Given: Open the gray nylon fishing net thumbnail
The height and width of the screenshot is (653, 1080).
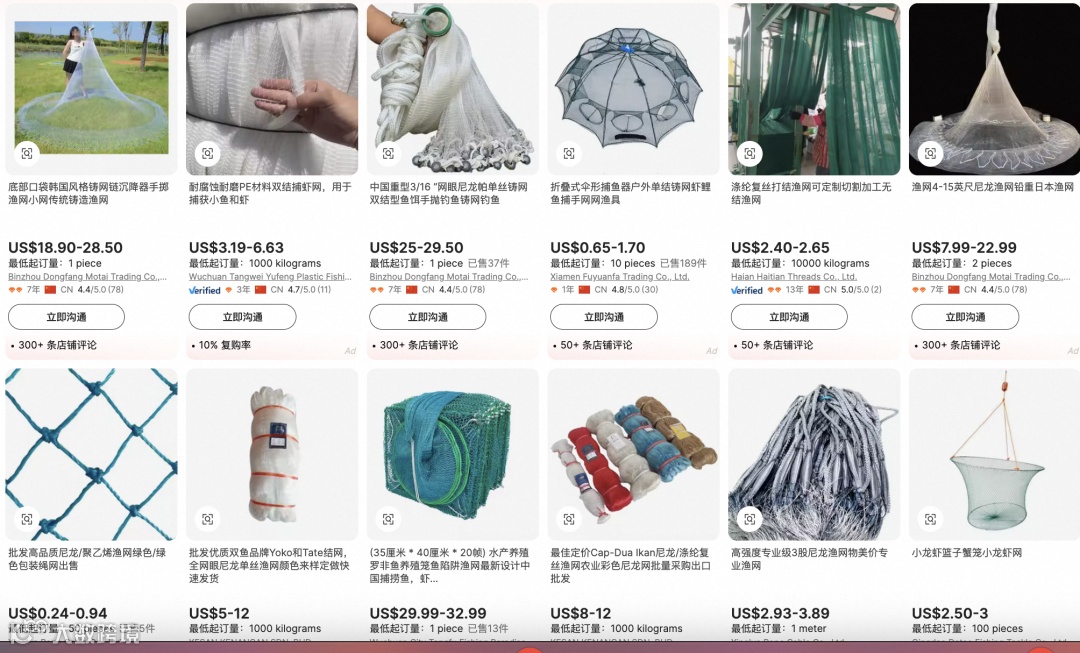Looking at the screenshot, I should coord(814,455).
